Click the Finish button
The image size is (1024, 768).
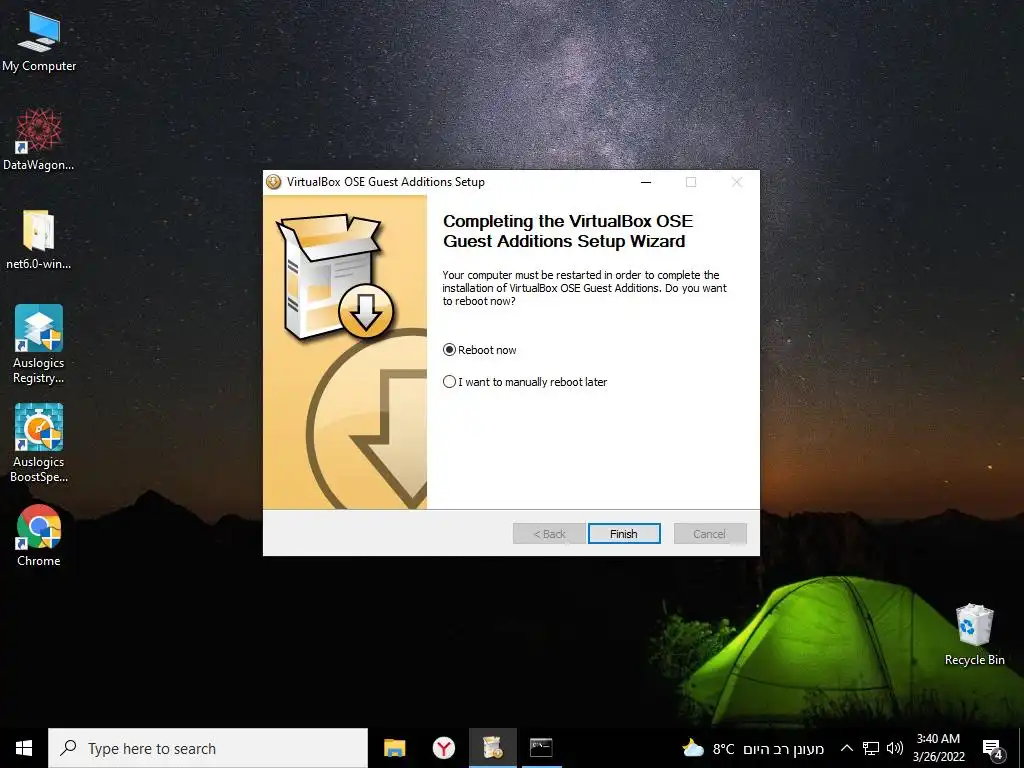tap(624, 534)
